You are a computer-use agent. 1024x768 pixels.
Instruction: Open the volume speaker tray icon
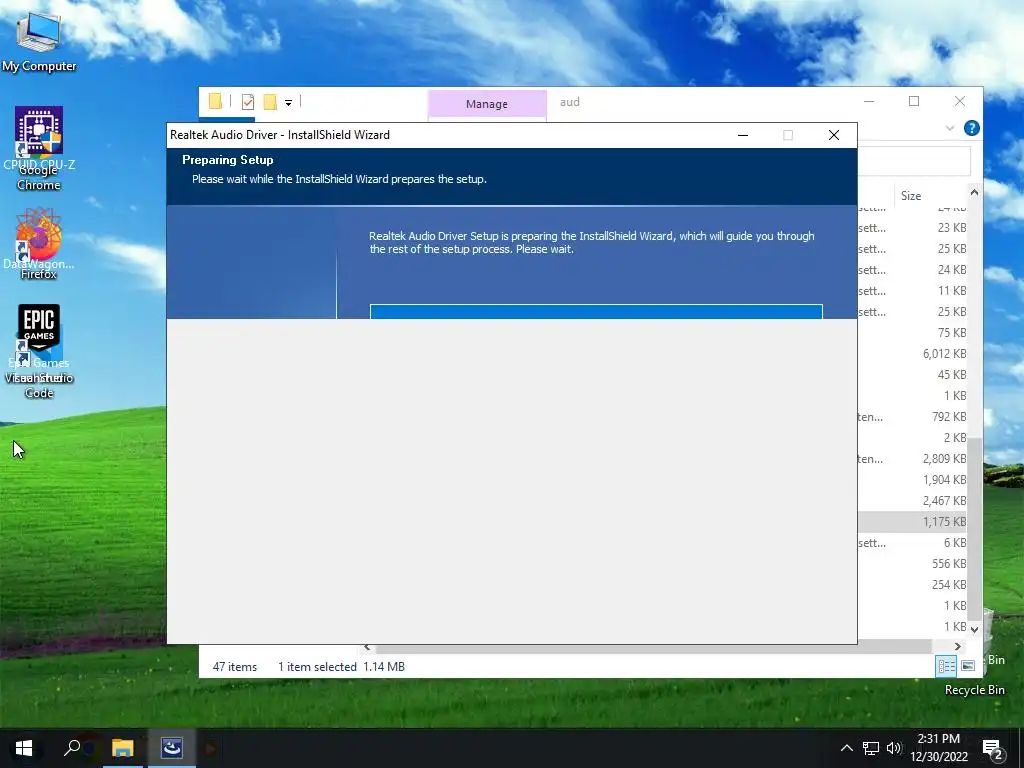(893, 748)
